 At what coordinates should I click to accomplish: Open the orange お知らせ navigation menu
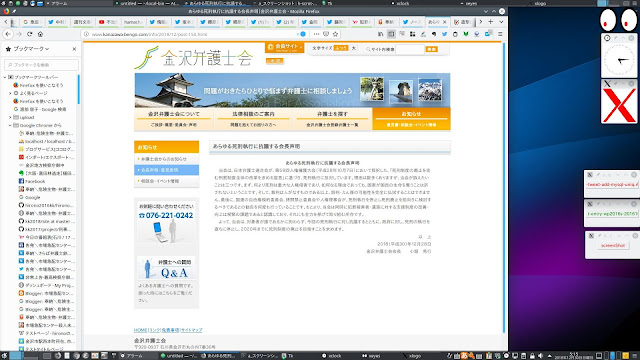coord(411,119)
